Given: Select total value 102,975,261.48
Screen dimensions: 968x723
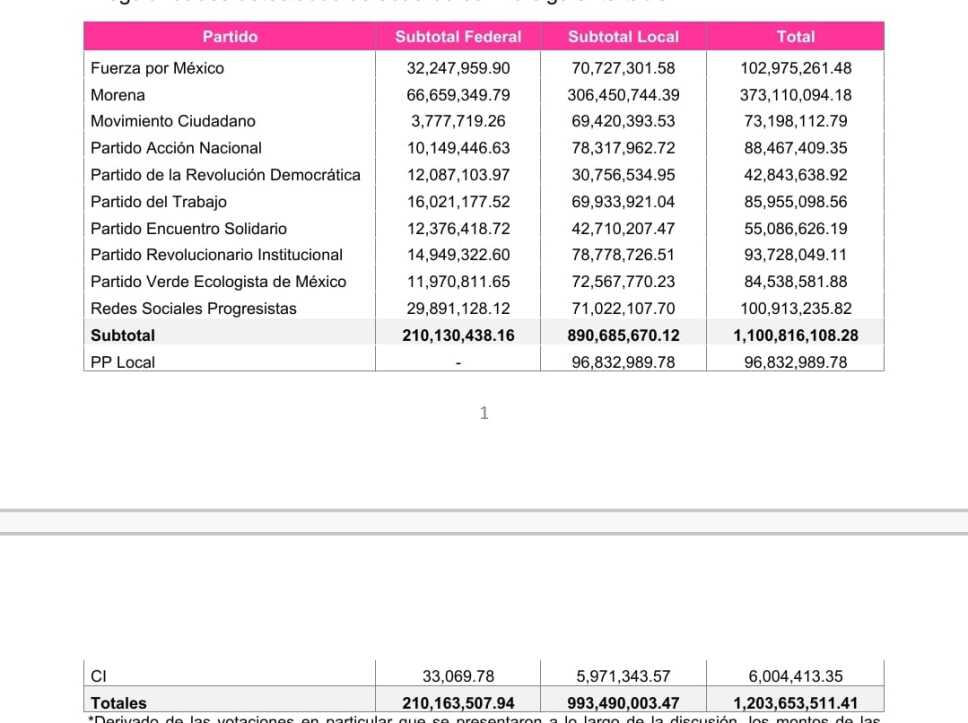Looking at the screenshot, I should tap(796, 68).
